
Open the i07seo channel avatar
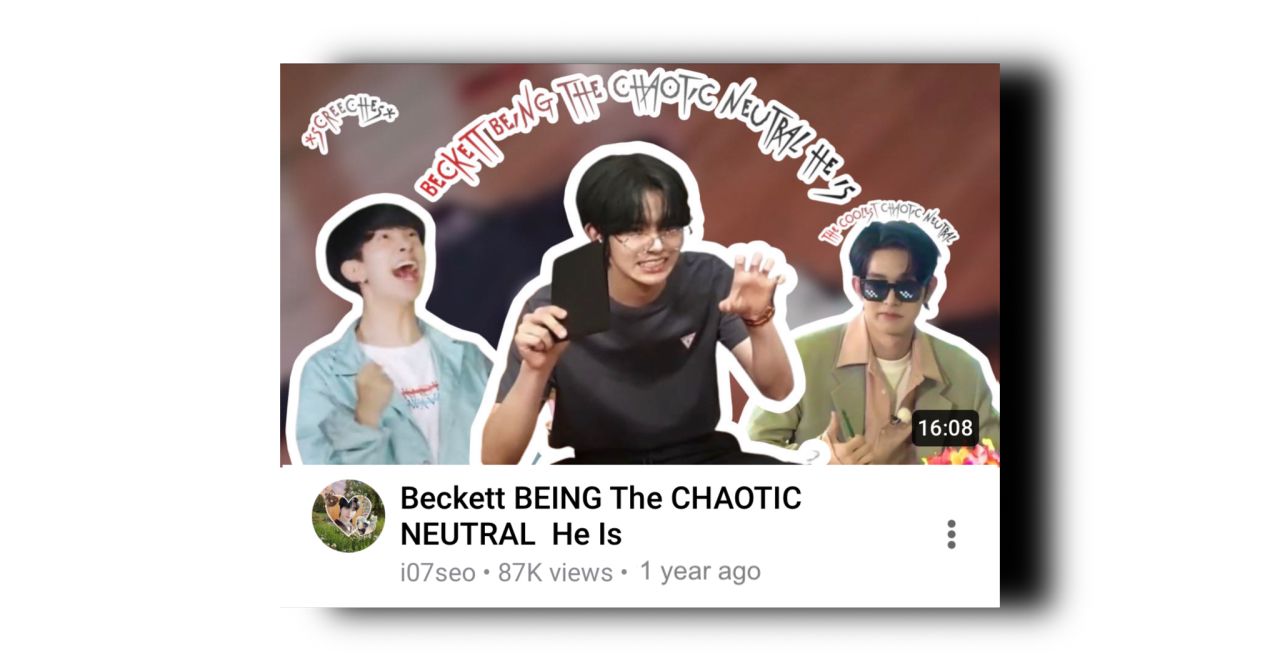348,516
